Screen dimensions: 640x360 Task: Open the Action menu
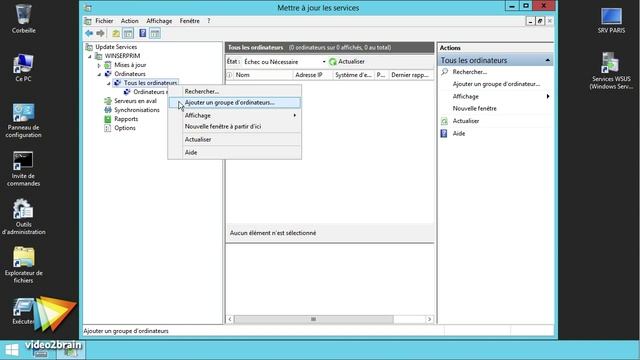[x=129, y=21]
